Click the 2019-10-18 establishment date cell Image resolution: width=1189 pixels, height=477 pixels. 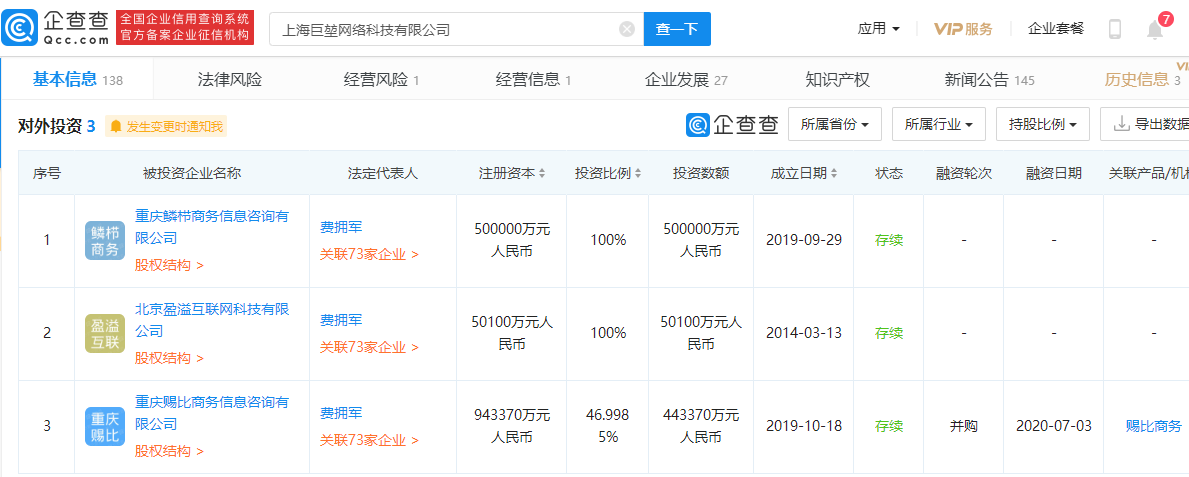coord(804,425)
